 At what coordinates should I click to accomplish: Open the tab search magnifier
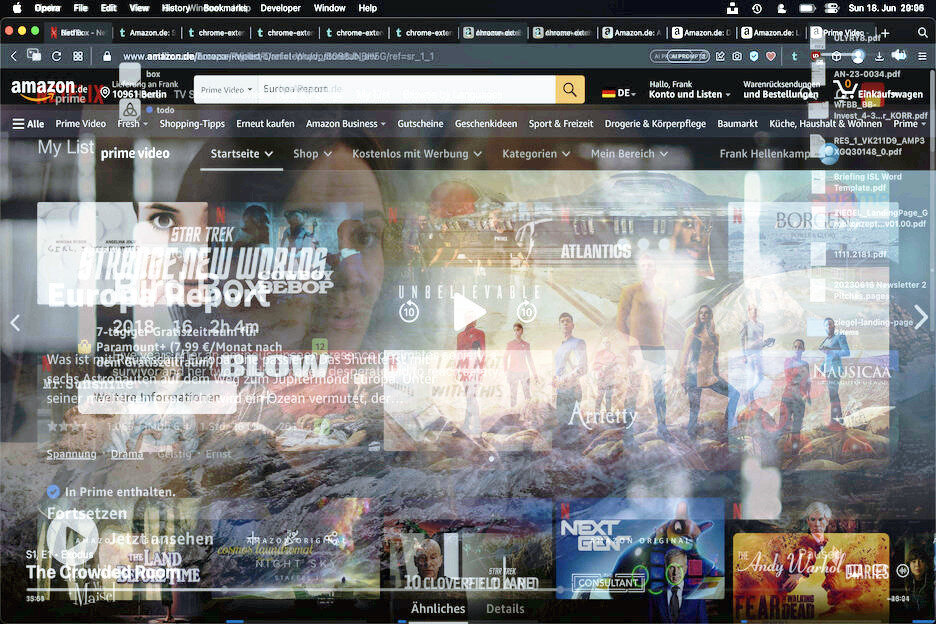[x=922, y=33]
